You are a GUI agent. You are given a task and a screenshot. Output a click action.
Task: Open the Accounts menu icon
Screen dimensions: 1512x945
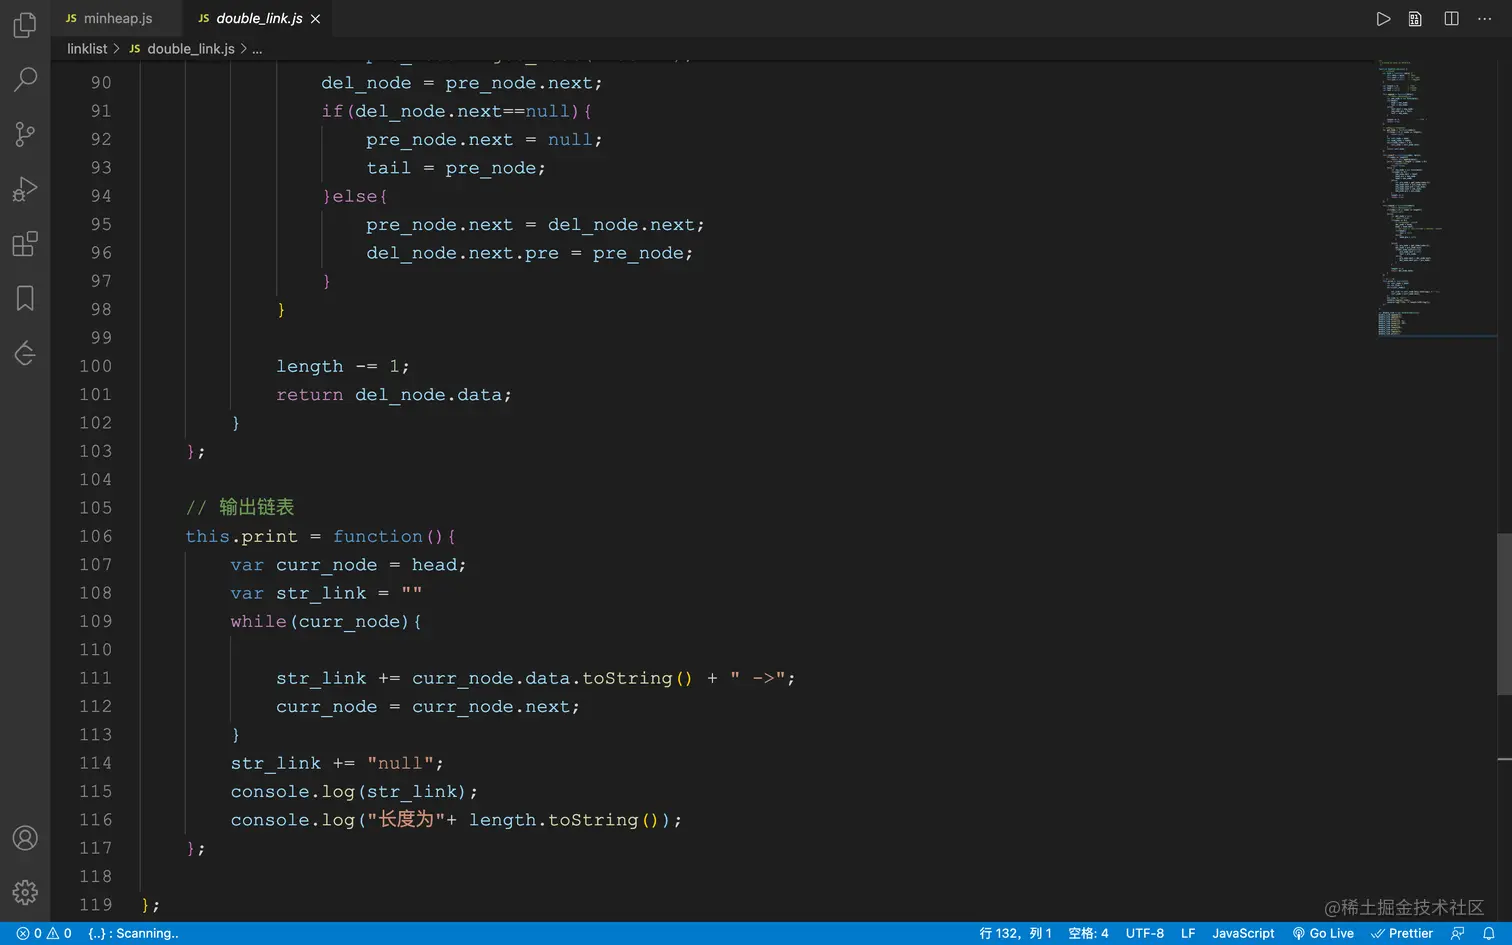point(25,838)
